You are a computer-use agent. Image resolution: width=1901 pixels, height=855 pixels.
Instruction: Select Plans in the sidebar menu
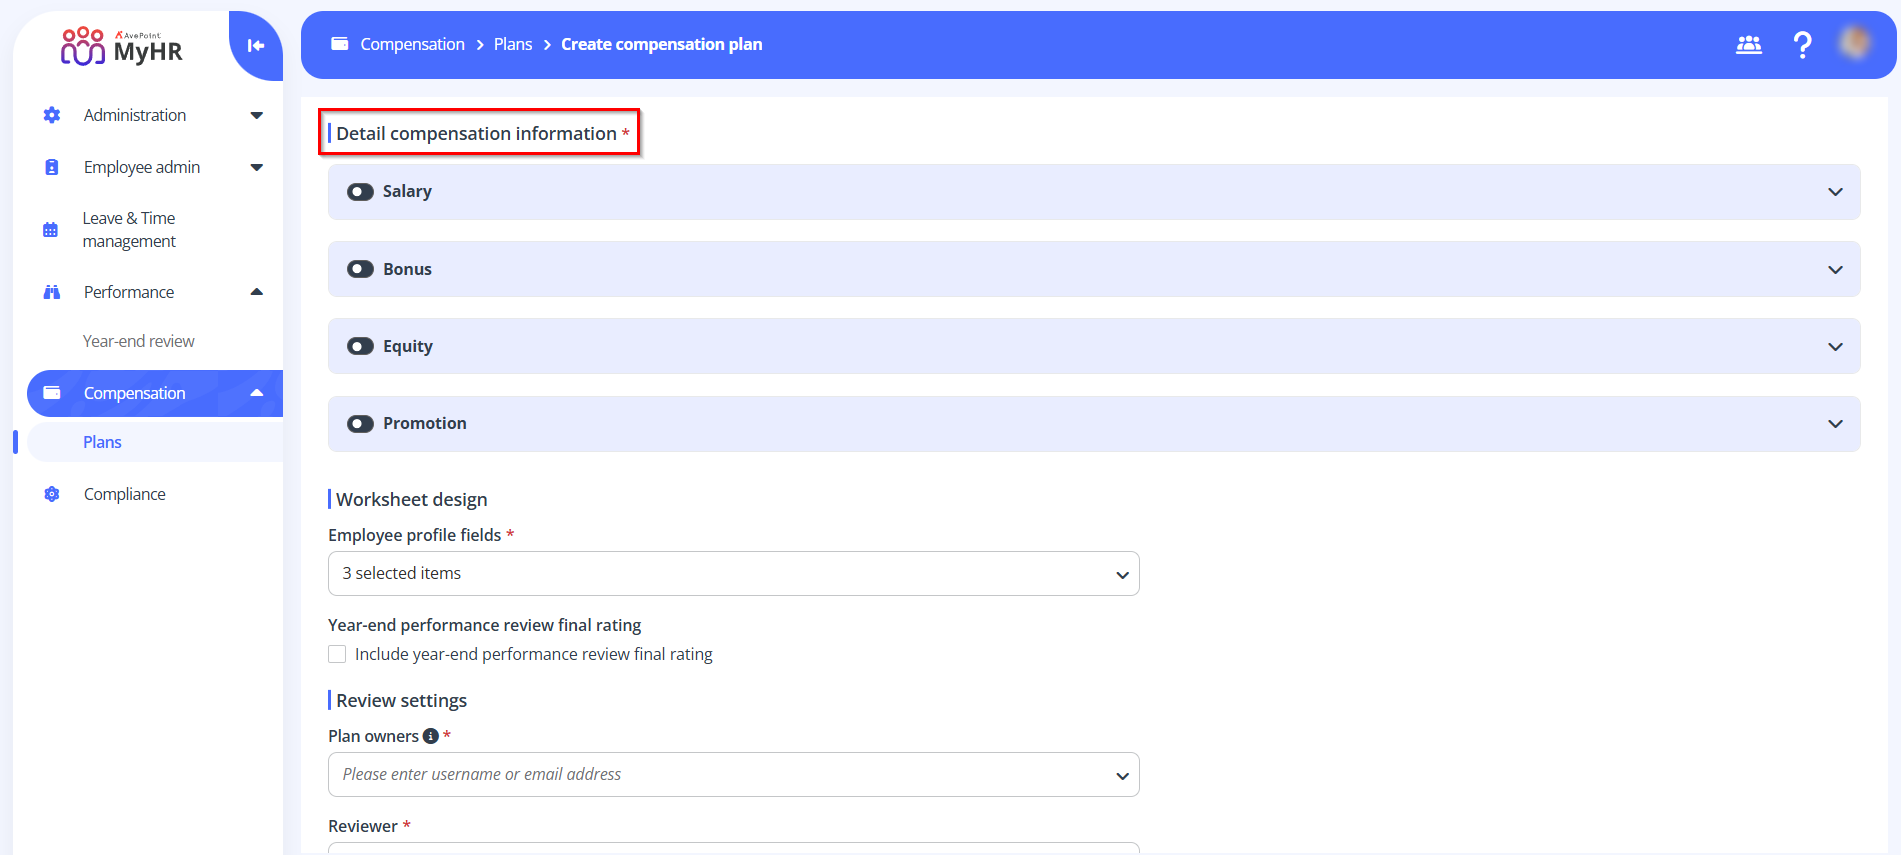[102, 442]
